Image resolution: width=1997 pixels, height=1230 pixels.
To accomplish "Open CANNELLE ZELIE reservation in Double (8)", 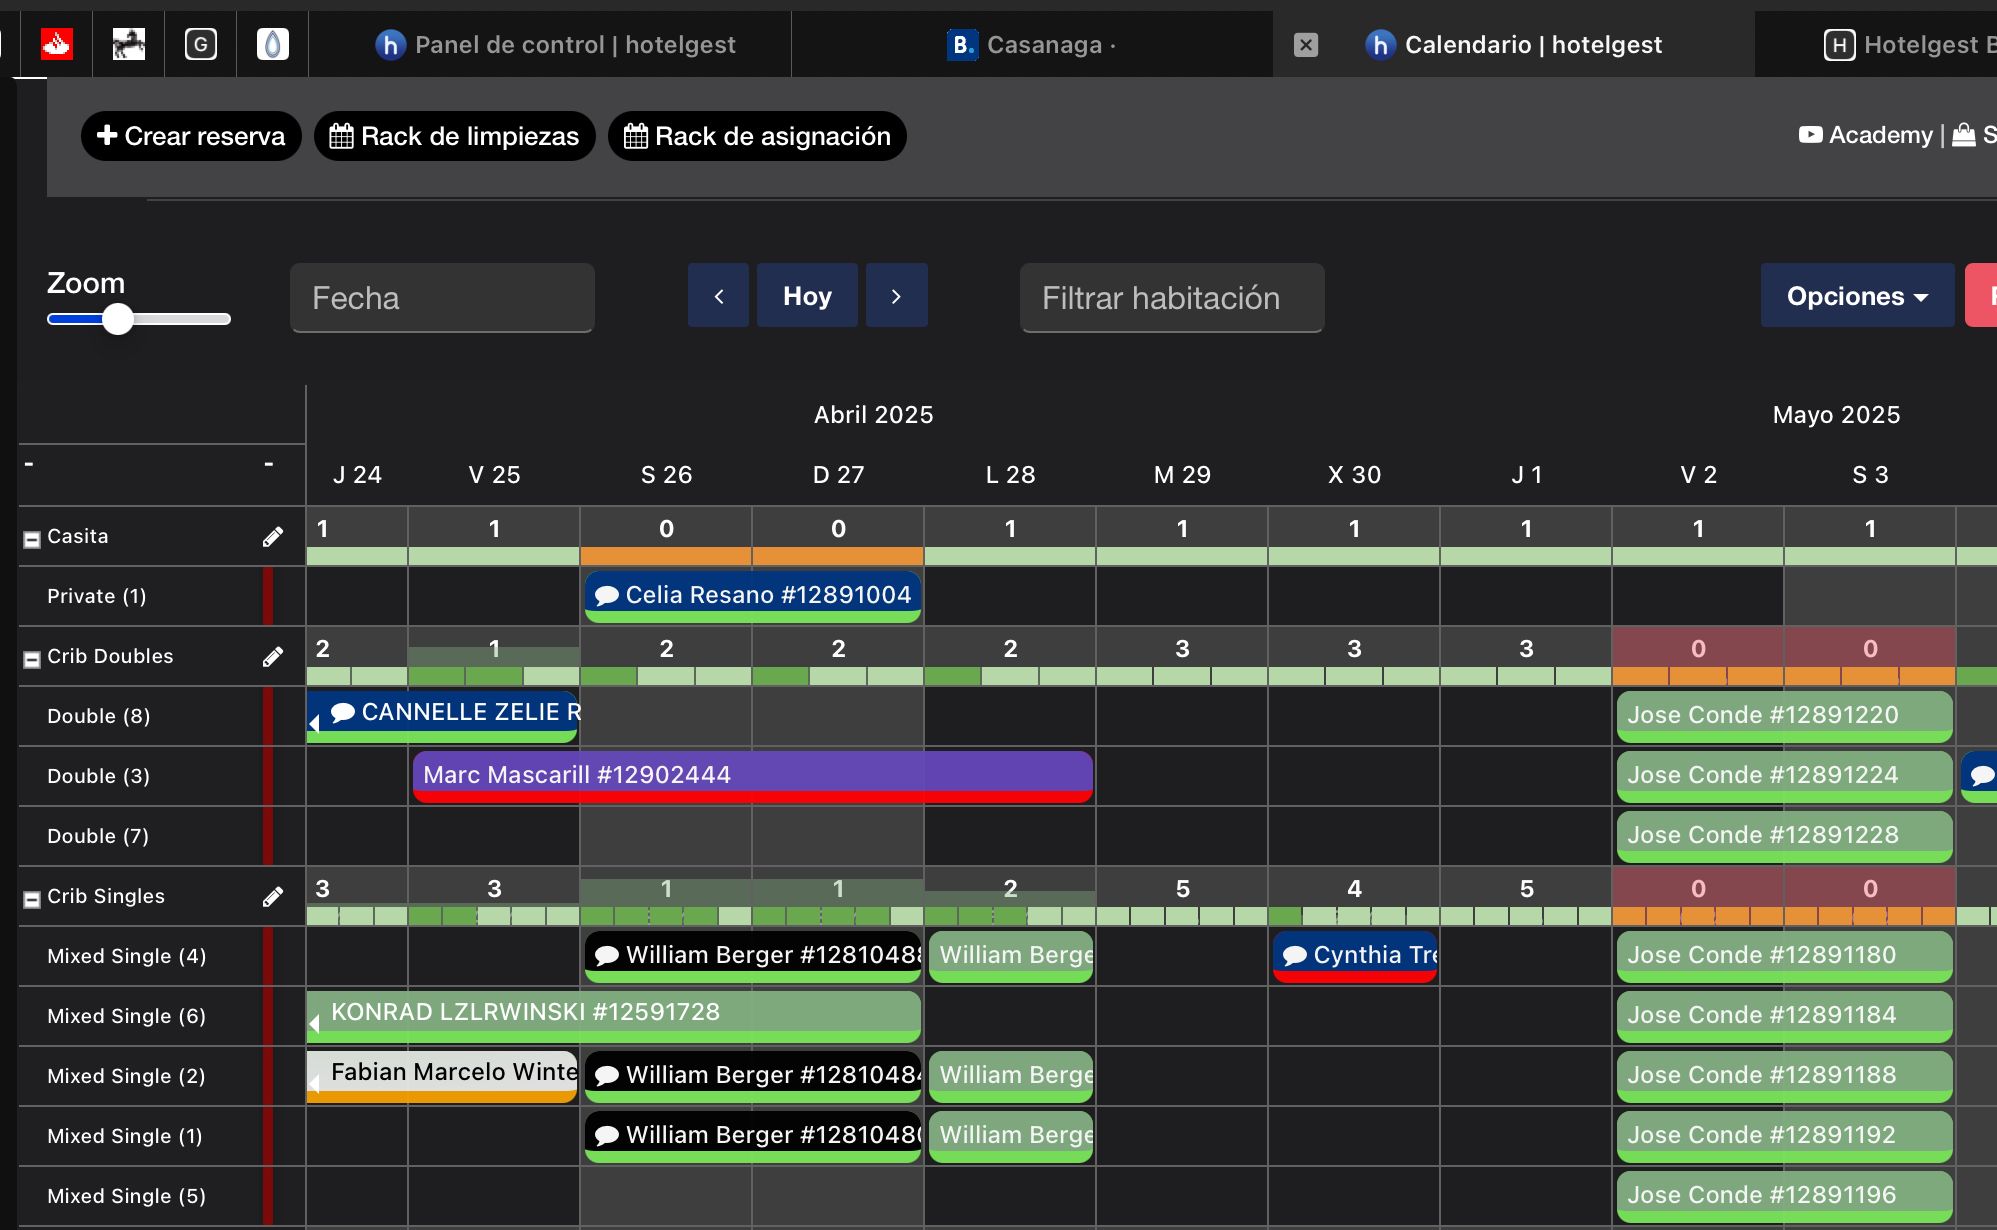I will tap(442, 715).
